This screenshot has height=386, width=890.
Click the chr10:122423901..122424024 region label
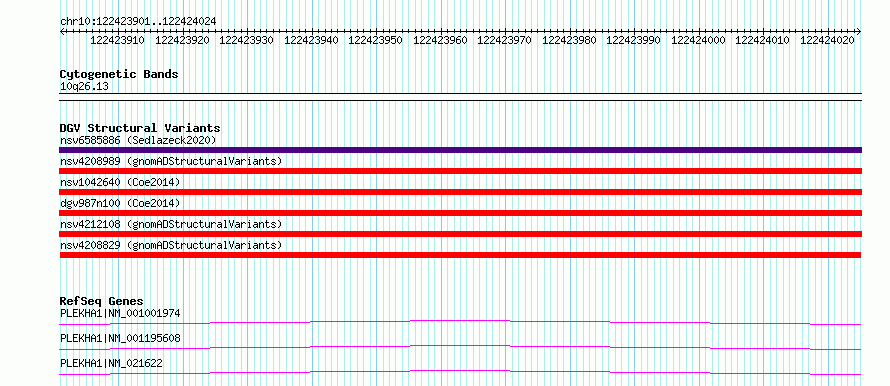(x=138, y=22)
